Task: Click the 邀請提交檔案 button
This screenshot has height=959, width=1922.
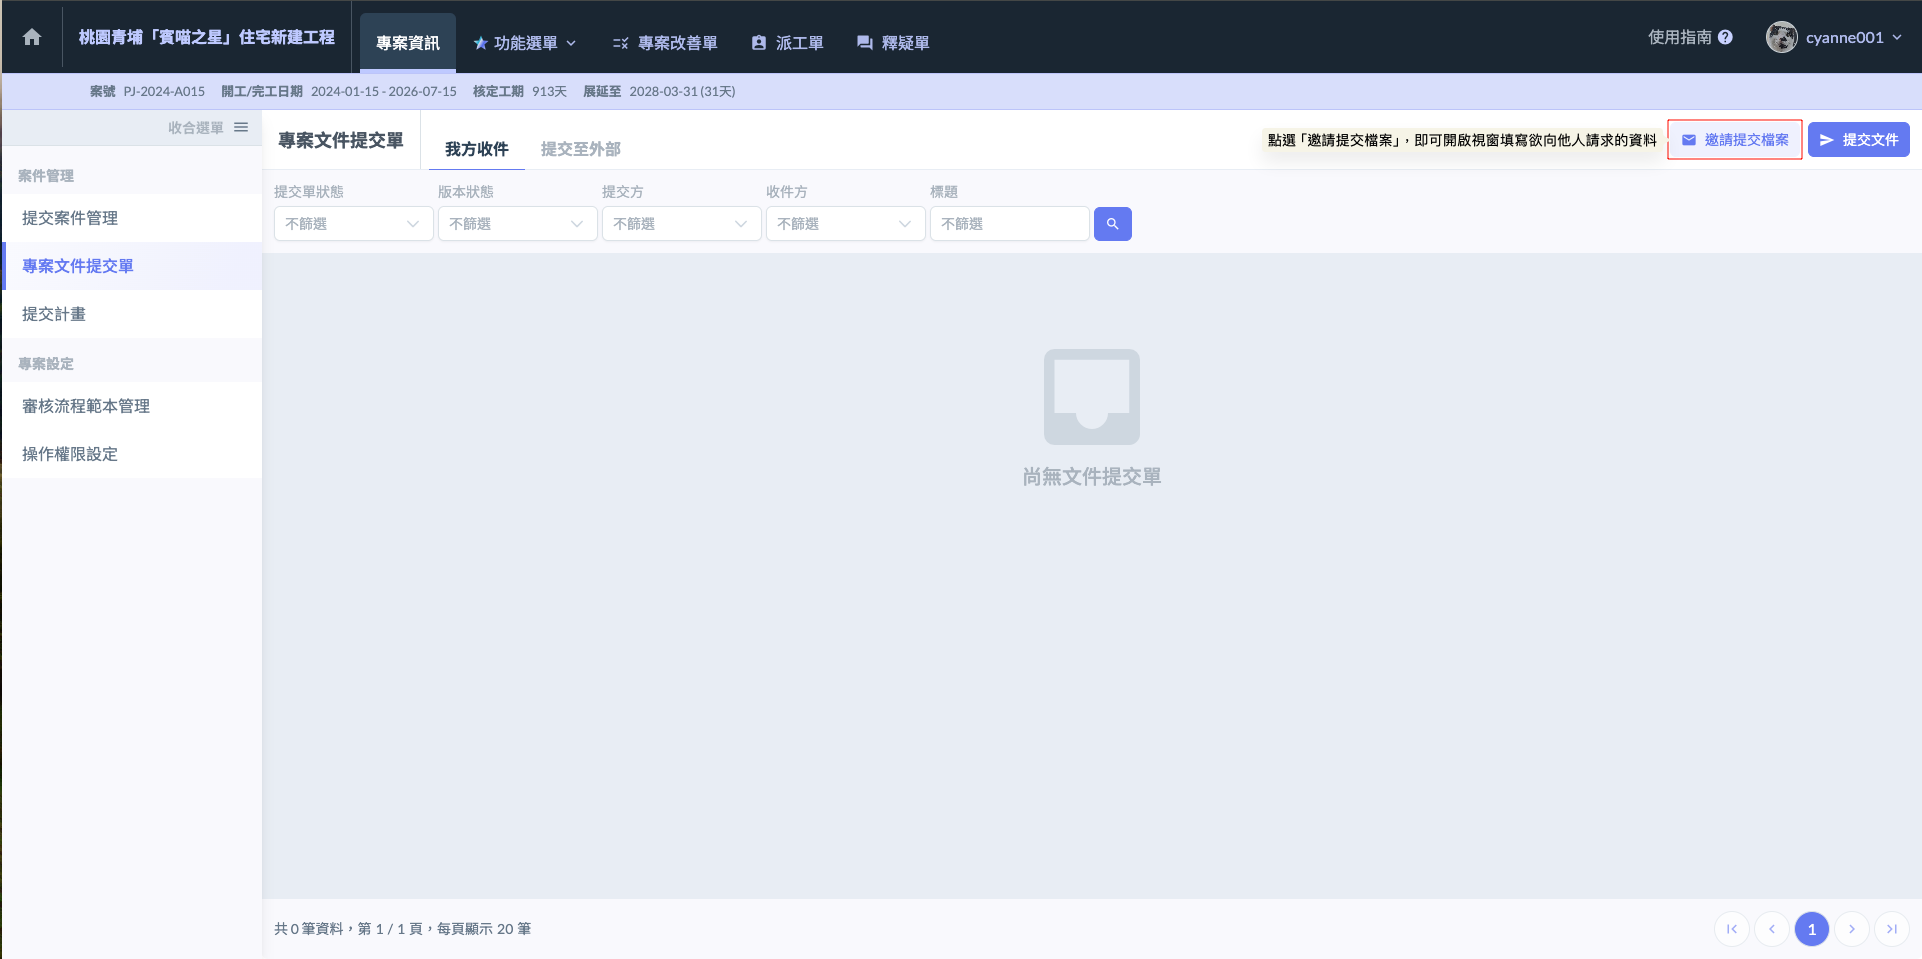Action: point(1735,140)
